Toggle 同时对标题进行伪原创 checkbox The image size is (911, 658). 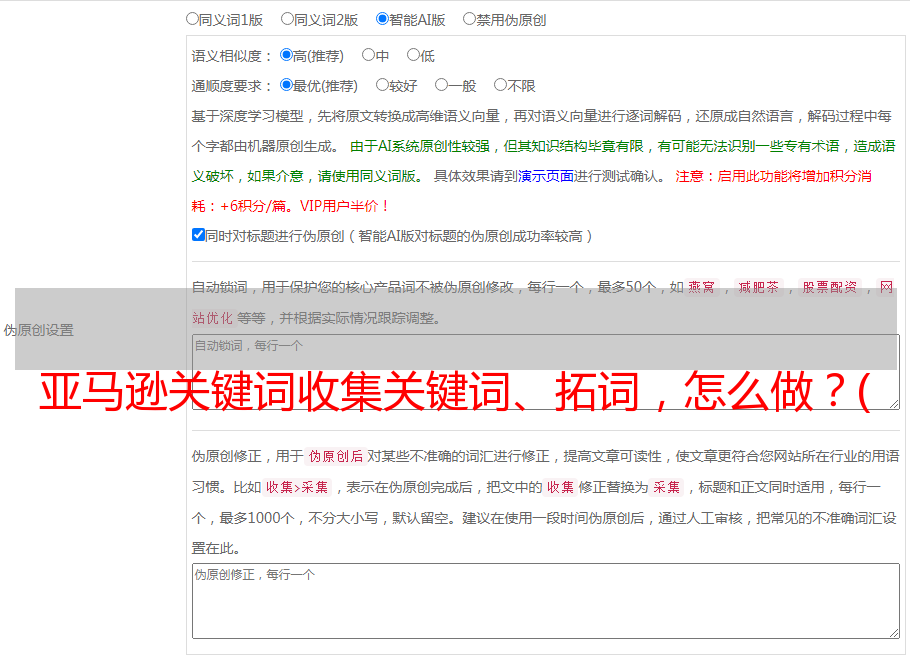click(x=198, y=235)
